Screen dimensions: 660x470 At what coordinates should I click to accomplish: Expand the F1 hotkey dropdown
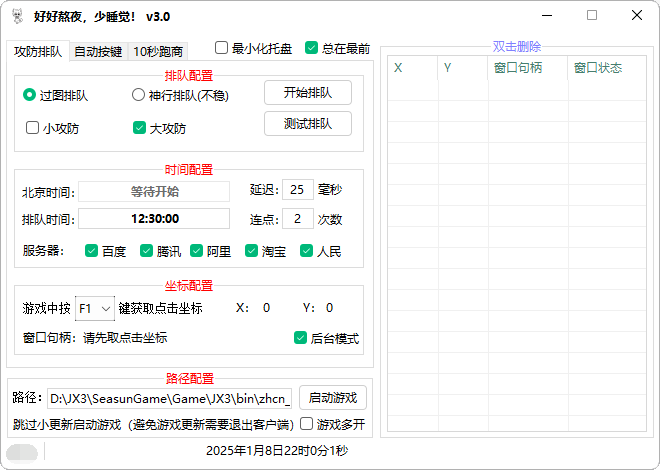coord(95,308)
